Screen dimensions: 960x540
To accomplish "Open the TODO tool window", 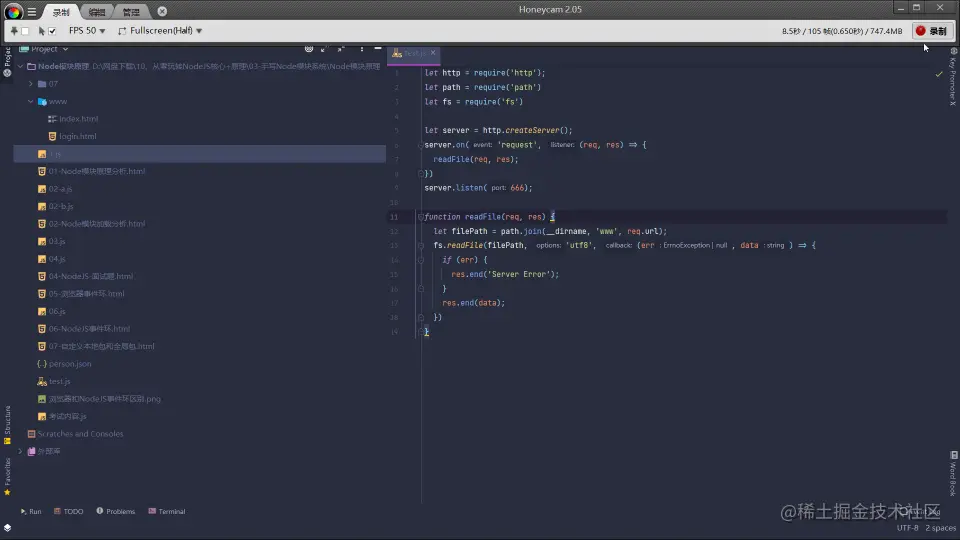I will click(68, 511).
